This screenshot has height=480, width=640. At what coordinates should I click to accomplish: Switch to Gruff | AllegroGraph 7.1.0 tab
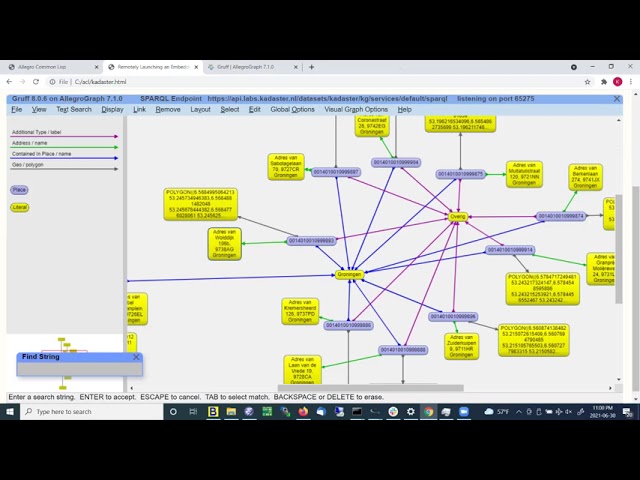click(x=251, y=67)
